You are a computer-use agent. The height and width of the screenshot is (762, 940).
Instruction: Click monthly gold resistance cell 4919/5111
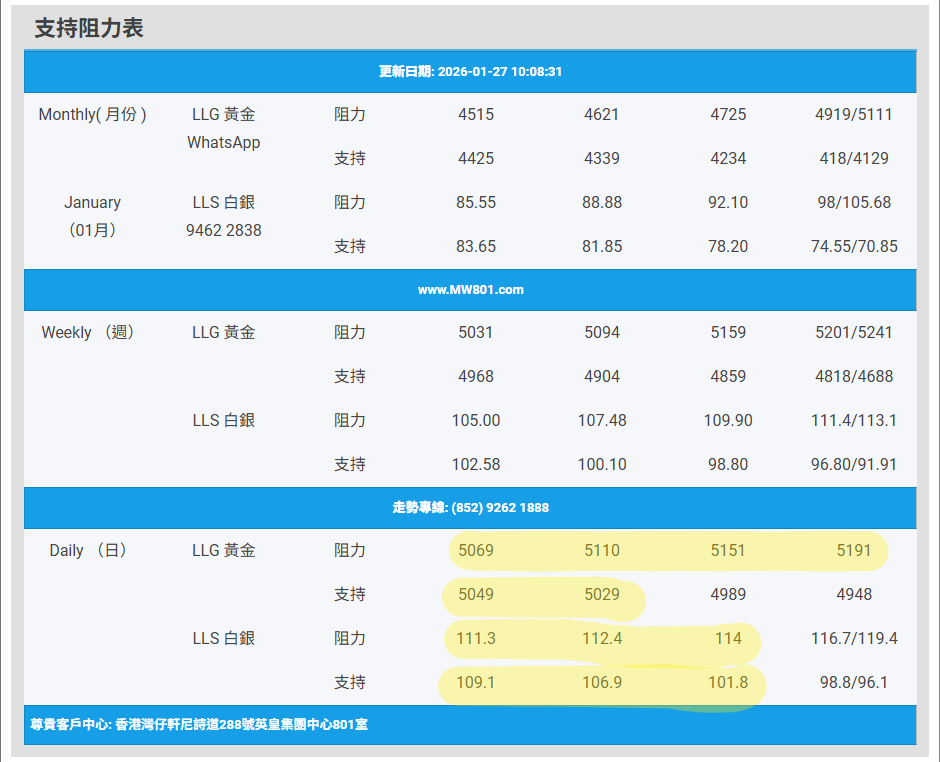(854, 115)
